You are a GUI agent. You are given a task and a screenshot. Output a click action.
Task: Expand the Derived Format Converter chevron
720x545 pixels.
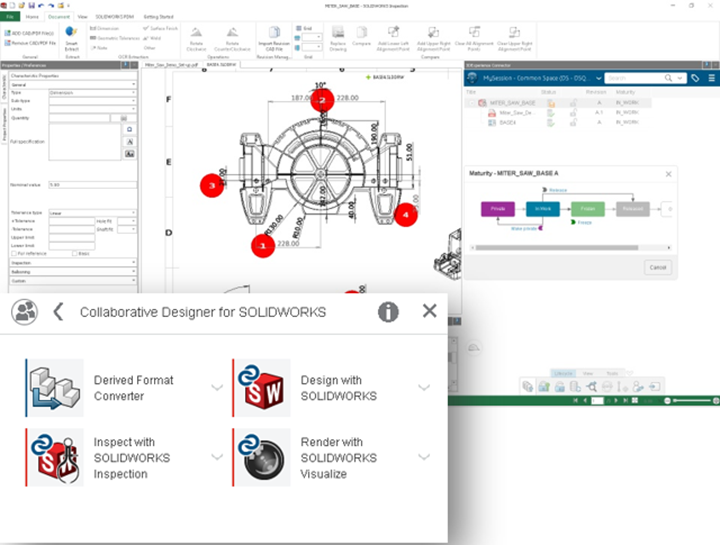click(x=217, y=388)
